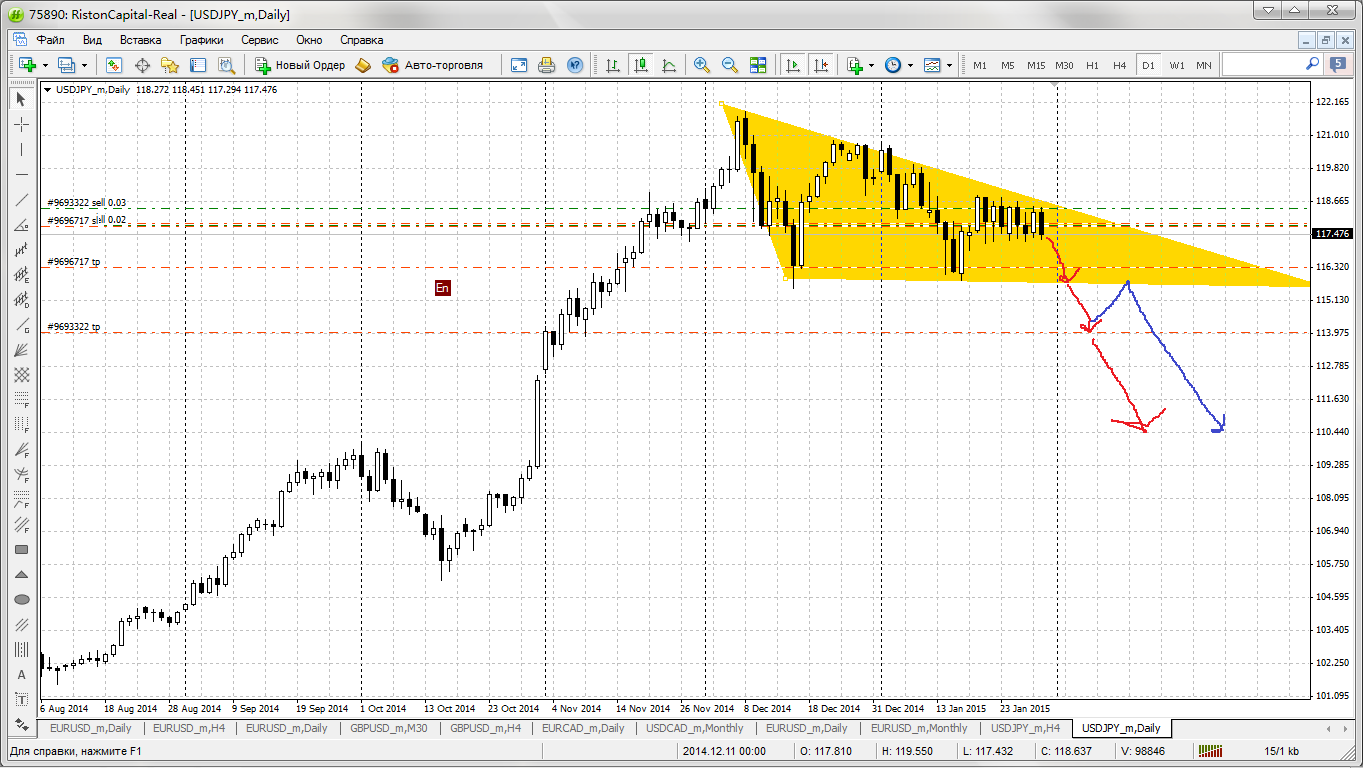Toggle the chart shift button
Screen dimensions: 1363x768
click(x=821, y=65)
